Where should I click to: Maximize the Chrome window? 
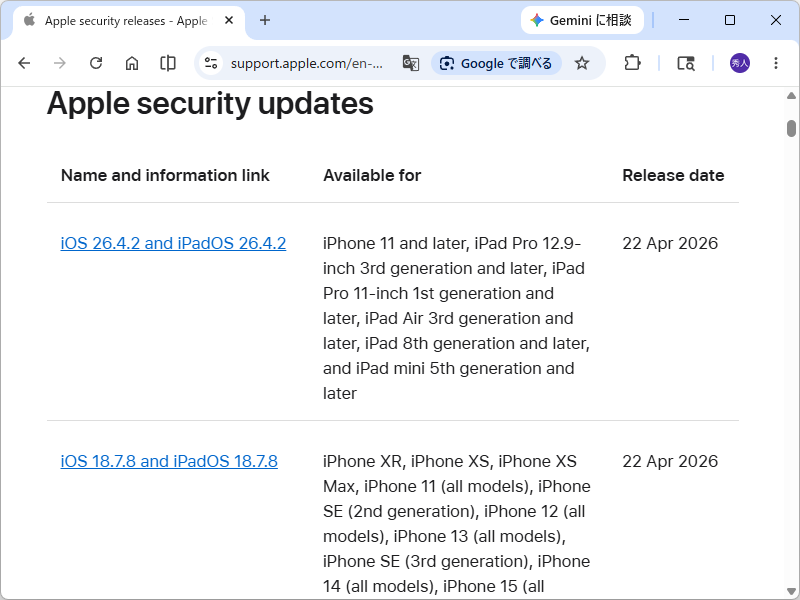[x=730, y=20]
